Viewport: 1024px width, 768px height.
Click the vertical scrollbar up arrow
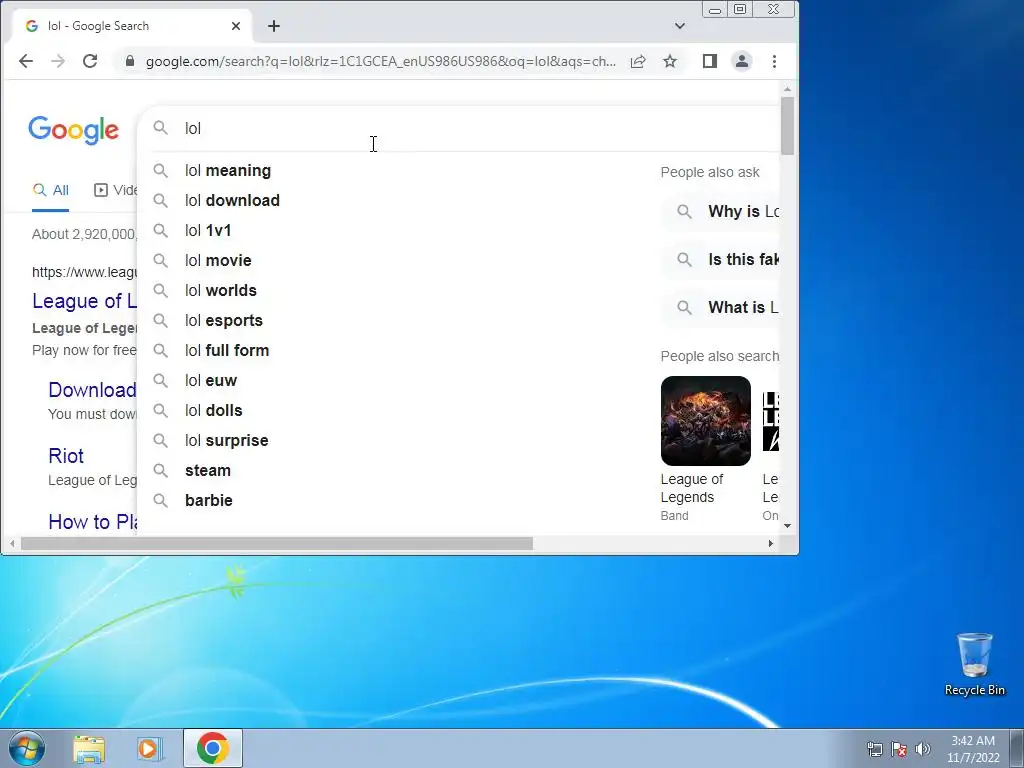tap(788, 89)
